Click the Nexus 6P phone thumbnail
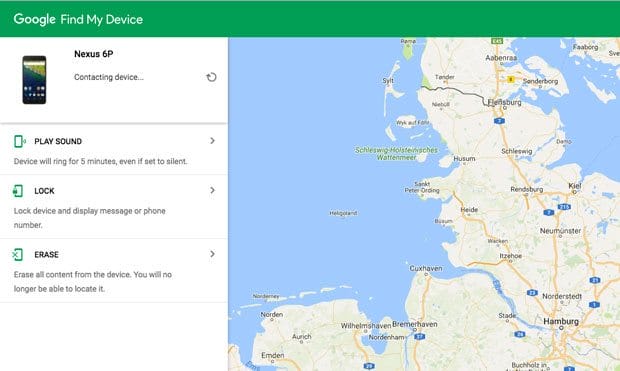Image resolution: width=620 pixels, height=371 pixels. [34, 80]
